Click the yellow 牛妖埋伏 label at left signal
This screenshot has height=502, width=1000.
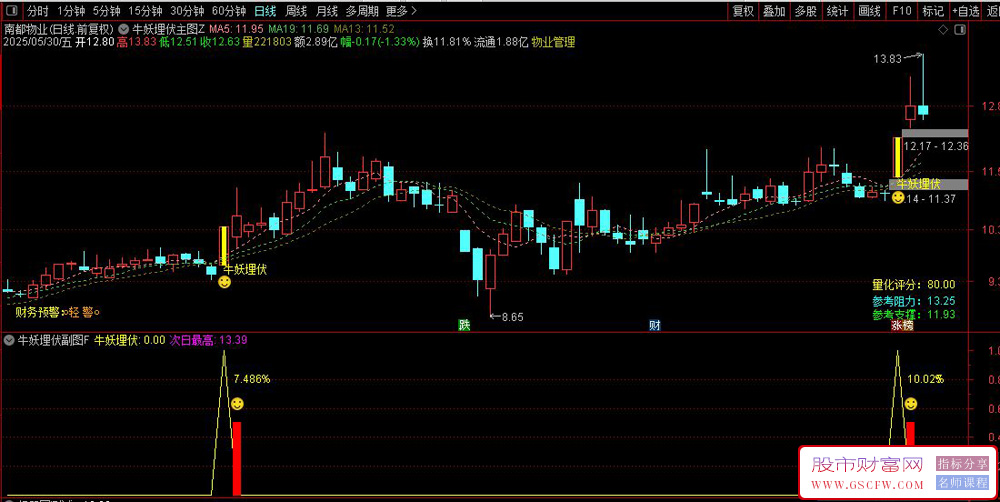(x=245, y=269)
